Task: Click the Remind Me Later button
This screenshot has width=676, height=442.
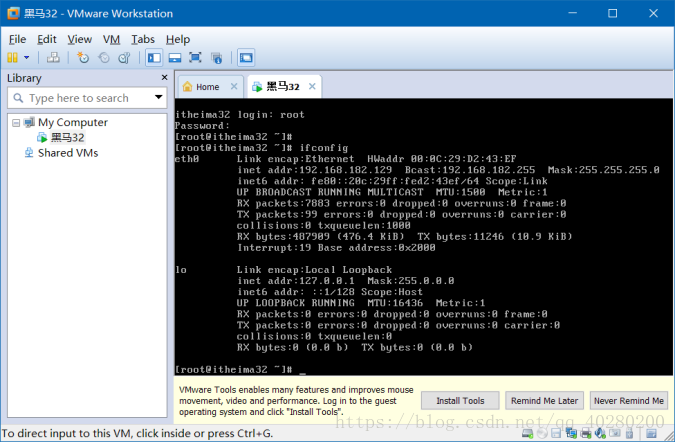Action: (545, 401)
